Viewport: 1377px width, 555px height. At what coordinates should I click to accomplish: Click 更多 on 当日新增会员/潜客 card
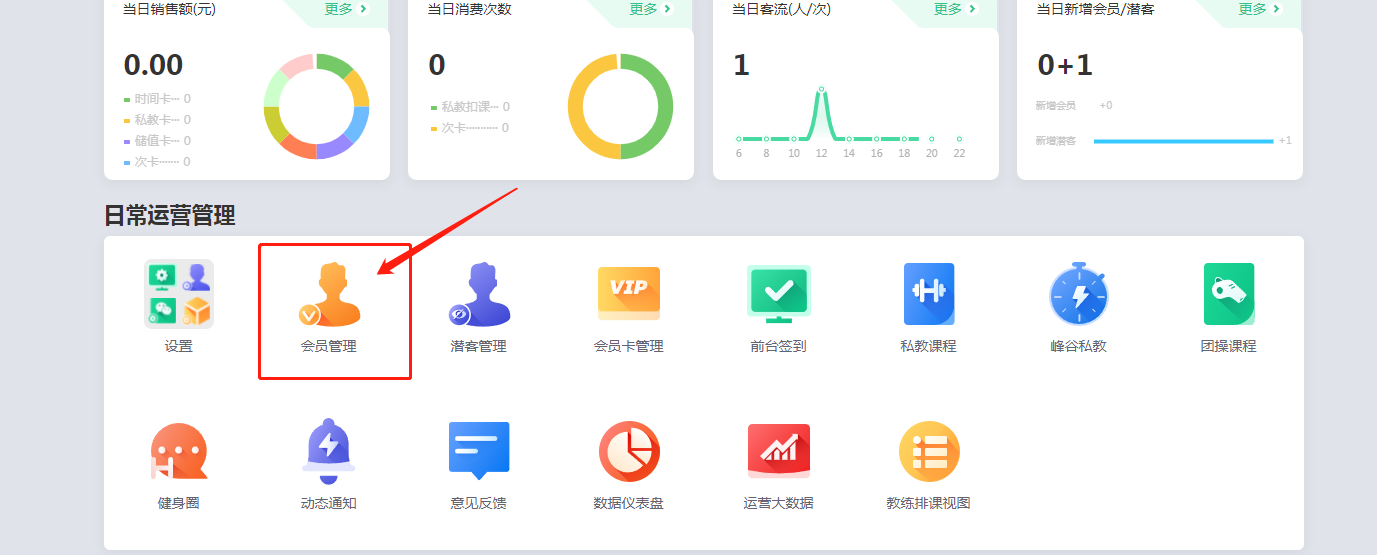click(x=1260, y=9)
